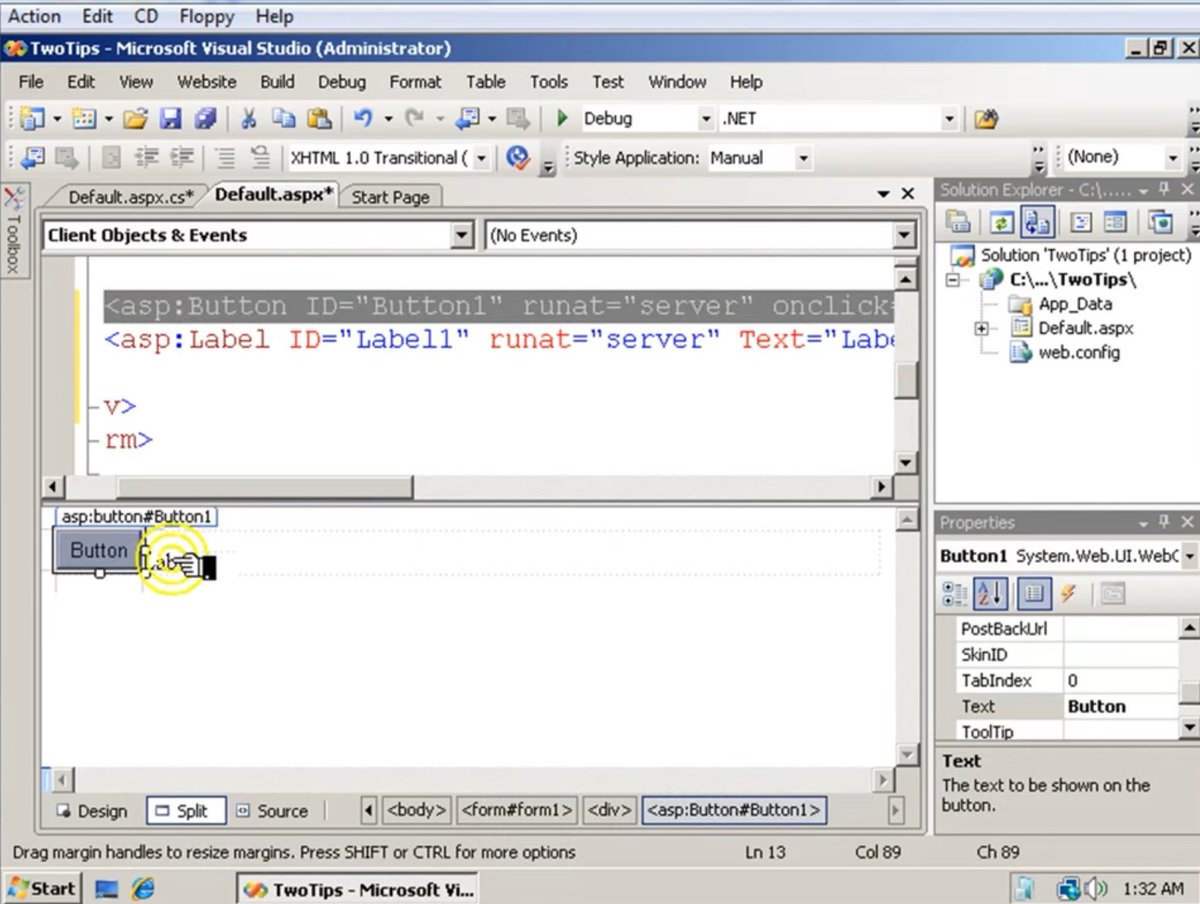Click the TwoTips taskbar button

[x=358, y=889]
